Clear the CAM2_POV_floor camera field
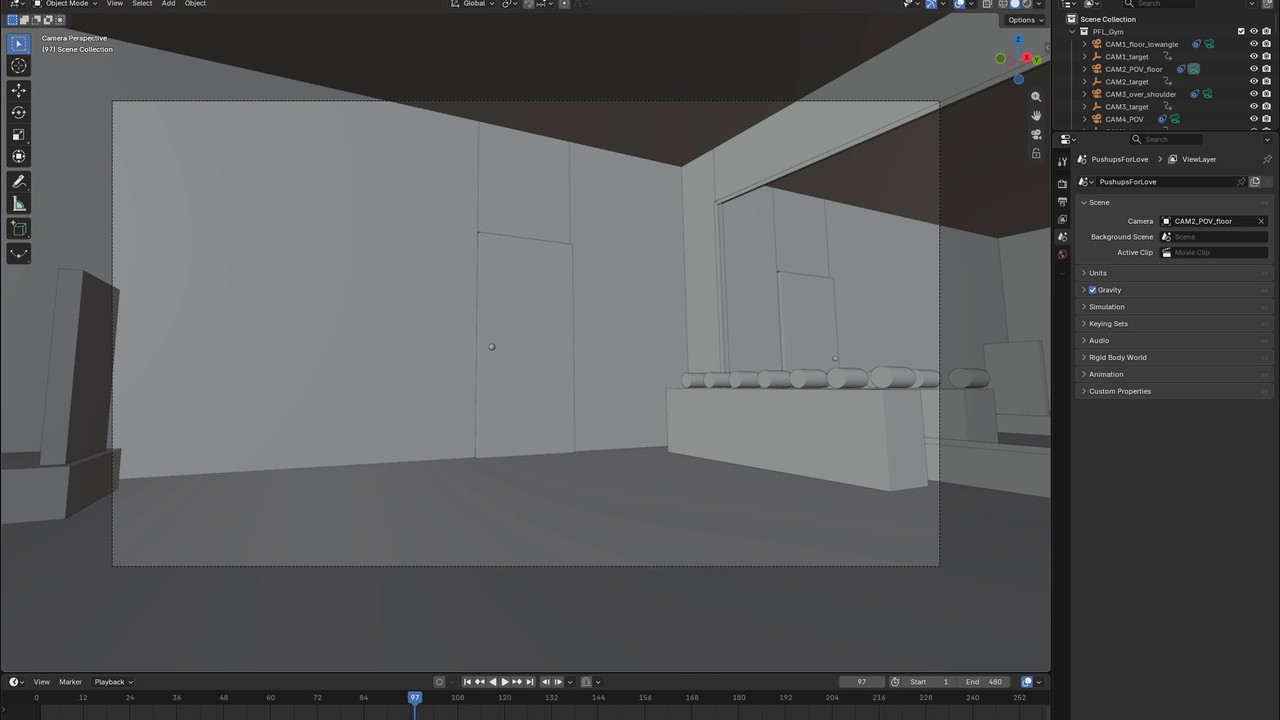This screenshot has width=1280, height=720. [1261, 221]
